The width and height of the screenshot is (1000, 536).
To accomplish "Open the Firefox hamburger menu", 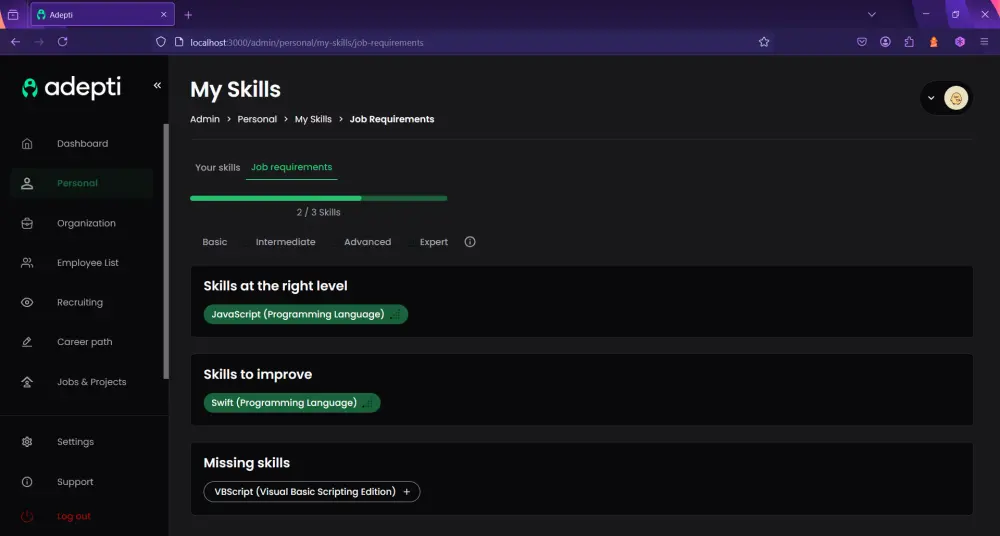I will click(x=985, y=42).
